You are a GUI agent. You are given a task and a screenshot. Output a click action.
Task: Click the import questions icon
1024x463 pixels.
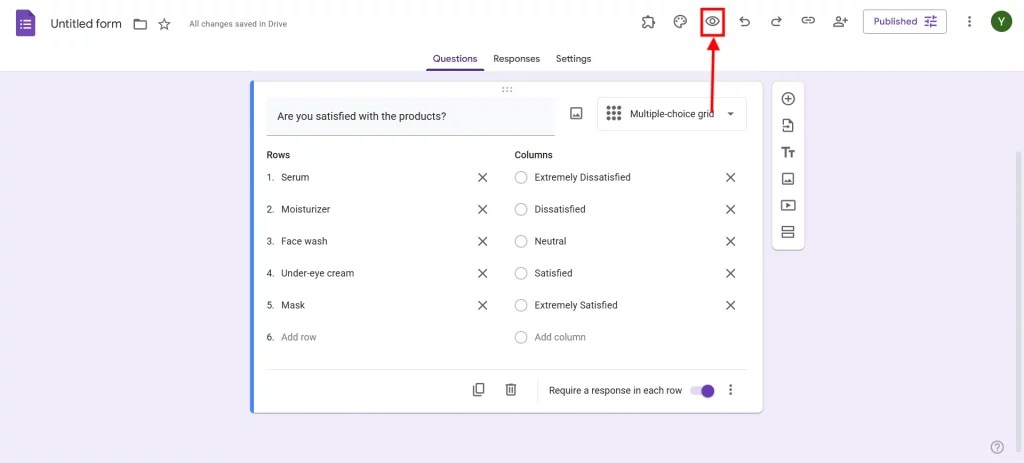[x=788, y=125]
